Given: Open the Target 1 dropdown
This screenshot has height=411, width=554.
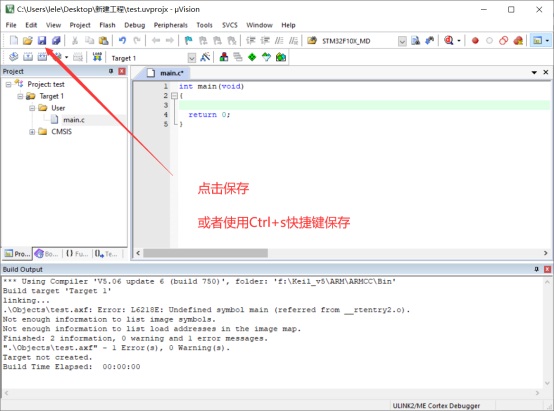Looking at the screenshot, I should tap(191, 58).
